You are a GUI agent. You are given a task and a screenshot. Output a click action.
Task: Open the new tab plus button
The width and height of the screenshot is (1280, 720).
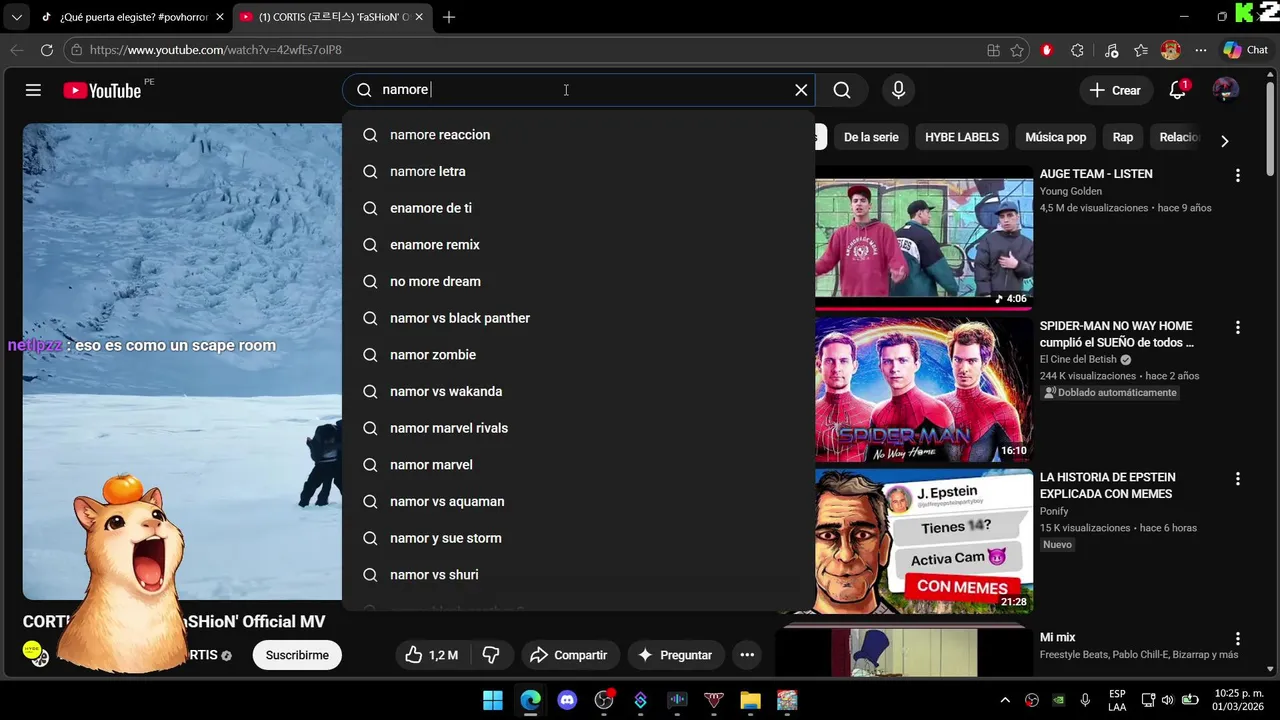click(449, 17)
